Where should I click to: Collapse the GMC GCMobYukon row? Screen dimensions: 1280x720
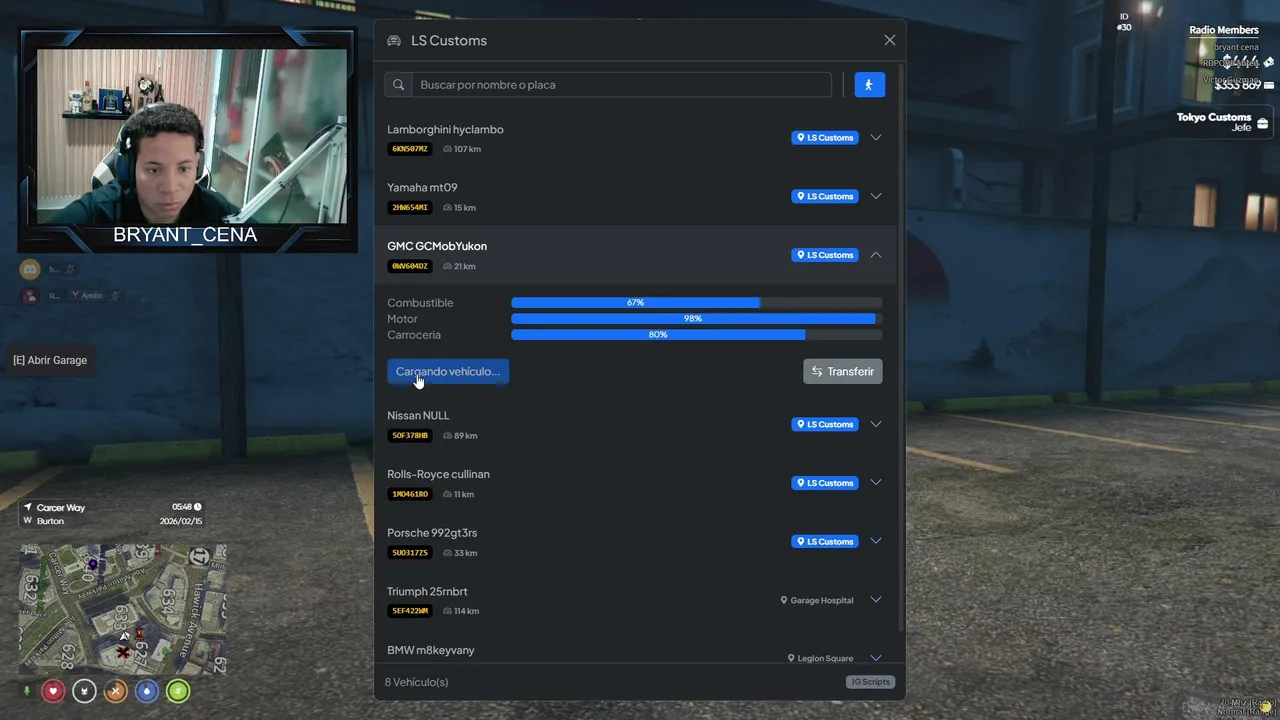coord(875,255)
